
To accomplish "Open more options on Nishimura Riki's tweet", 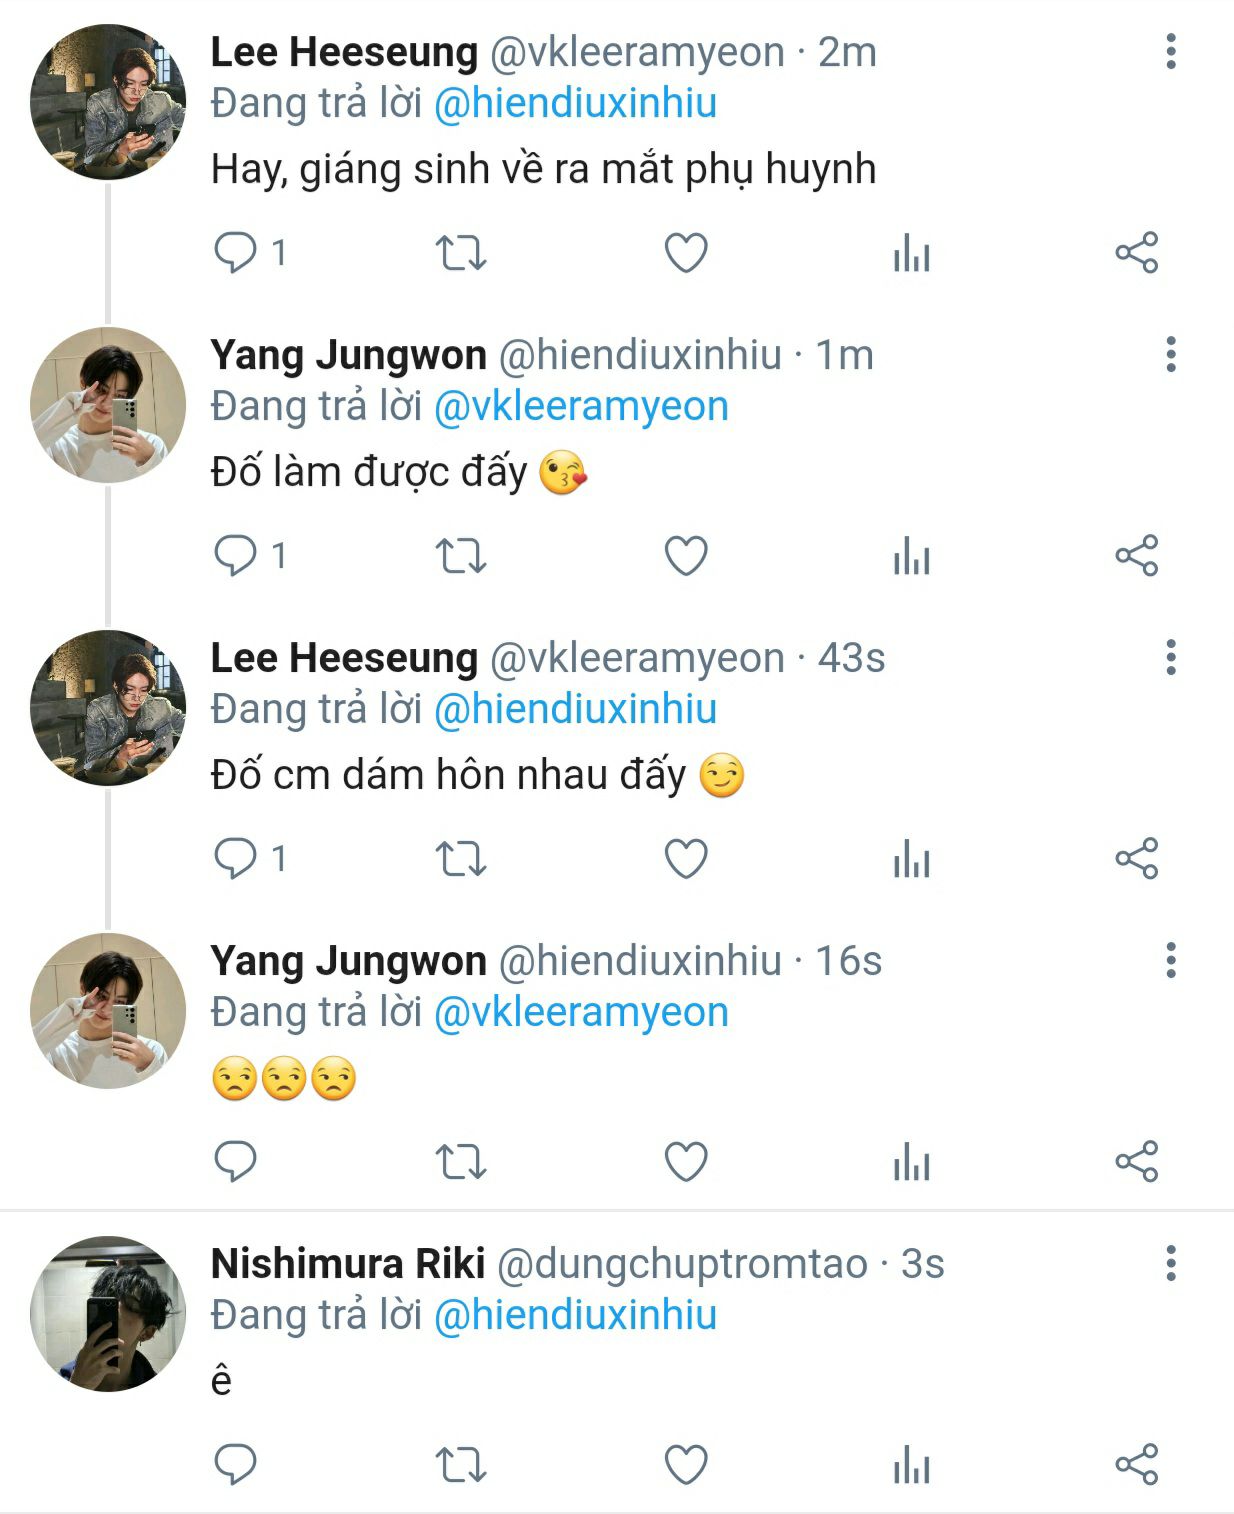I will pos(1170,1263).
